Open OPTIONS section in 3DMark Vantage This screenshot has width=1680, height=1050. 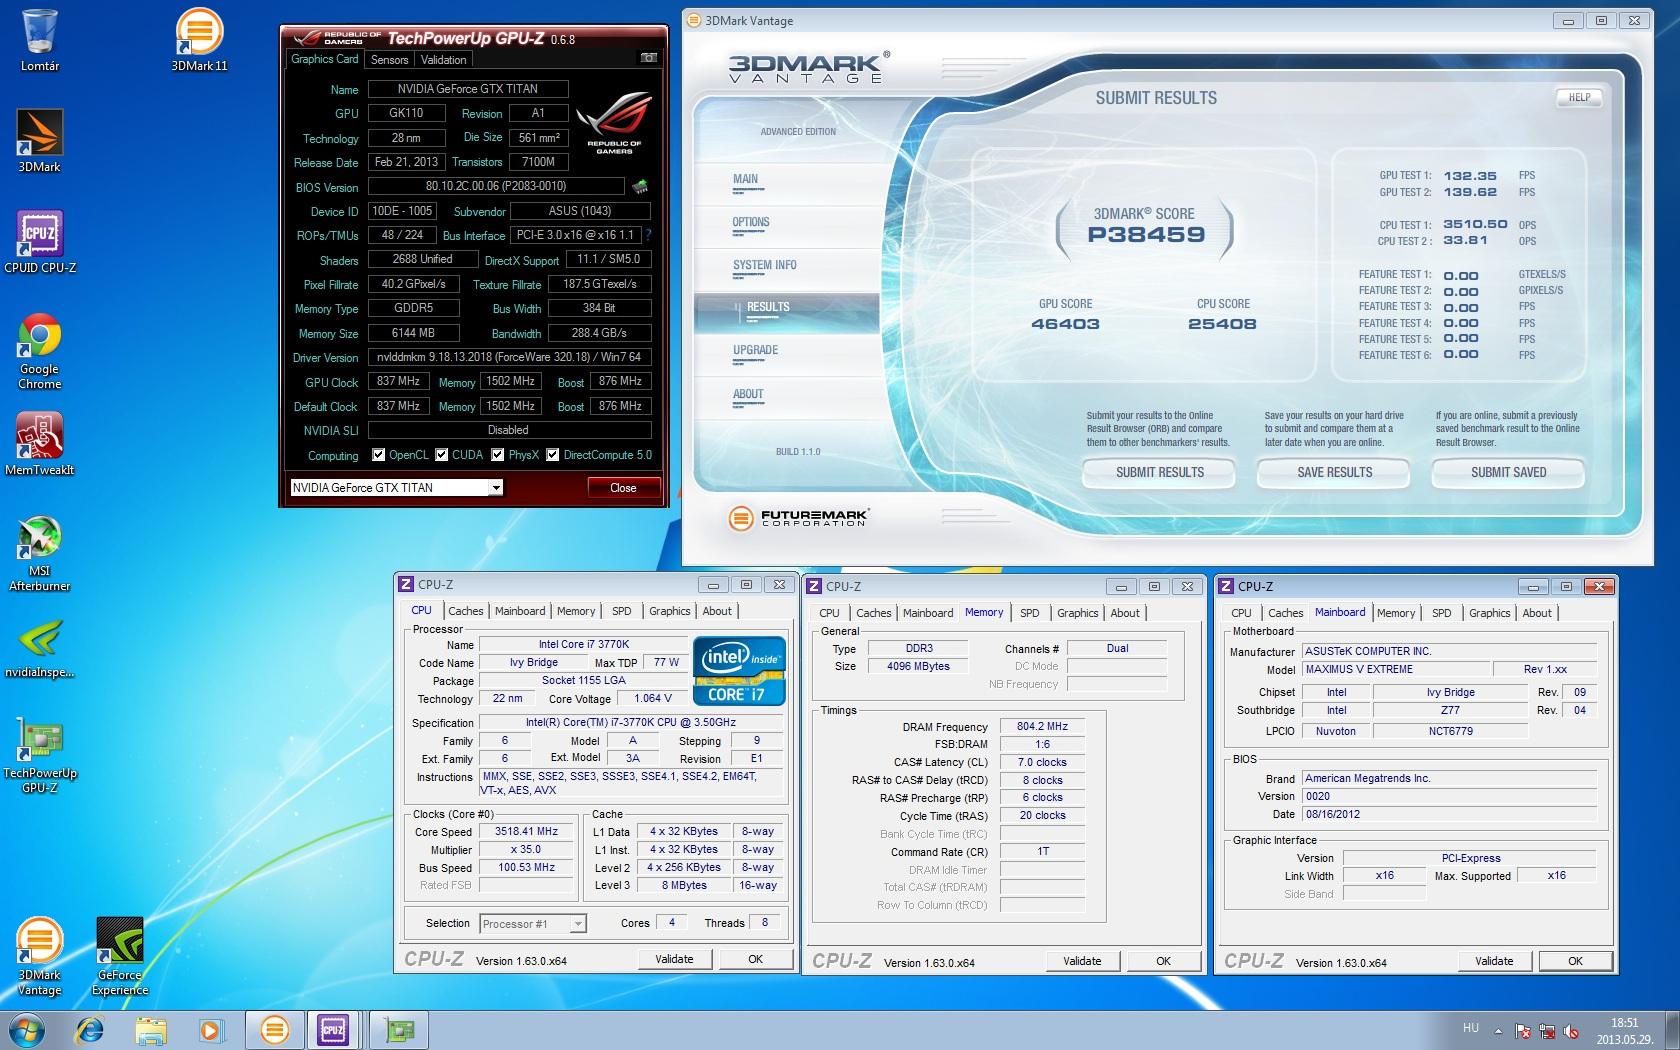[x=751, y=222]
